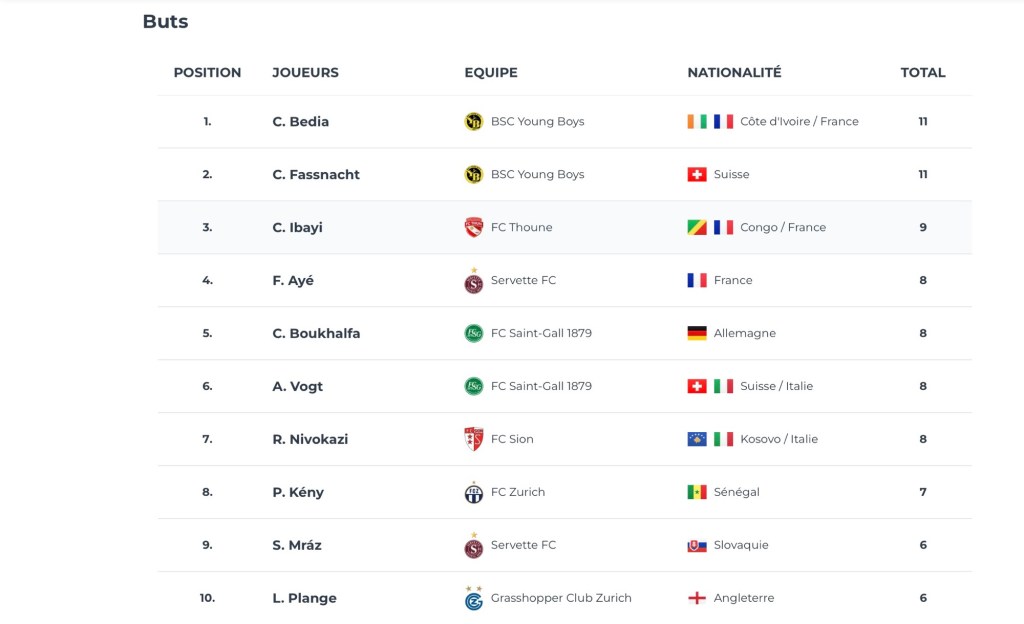
Task: Click the Swiss flag beside C. Fassnacht
Action: pos(697,175)
